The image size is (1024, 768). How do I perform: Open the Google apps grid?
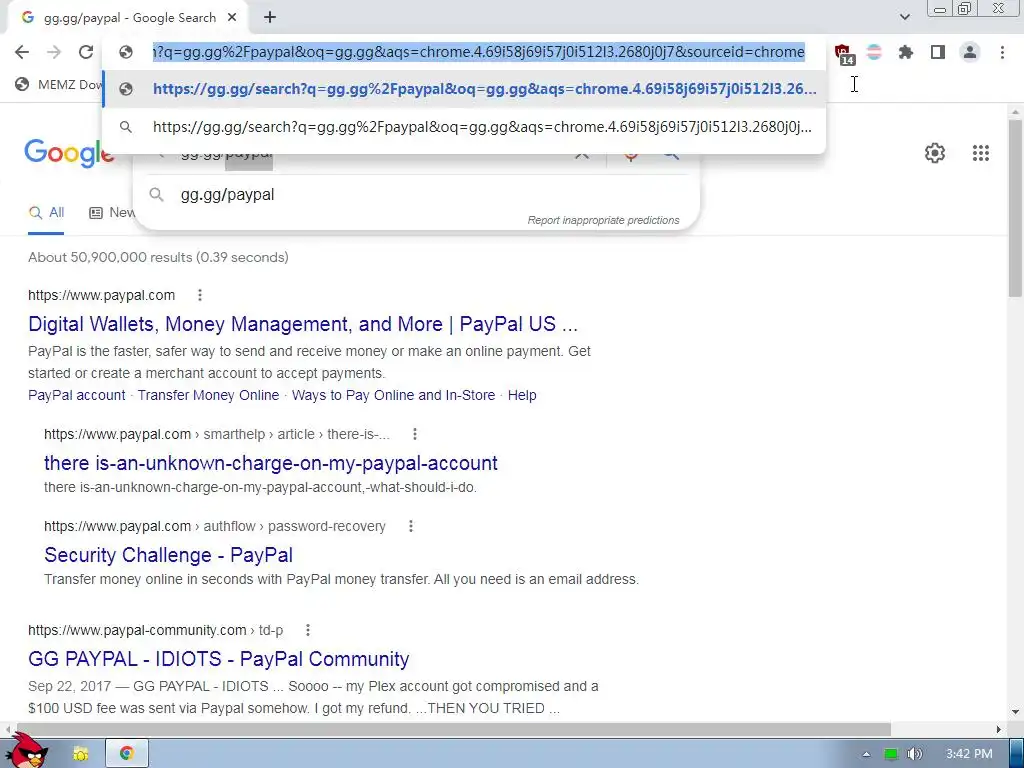980,153
